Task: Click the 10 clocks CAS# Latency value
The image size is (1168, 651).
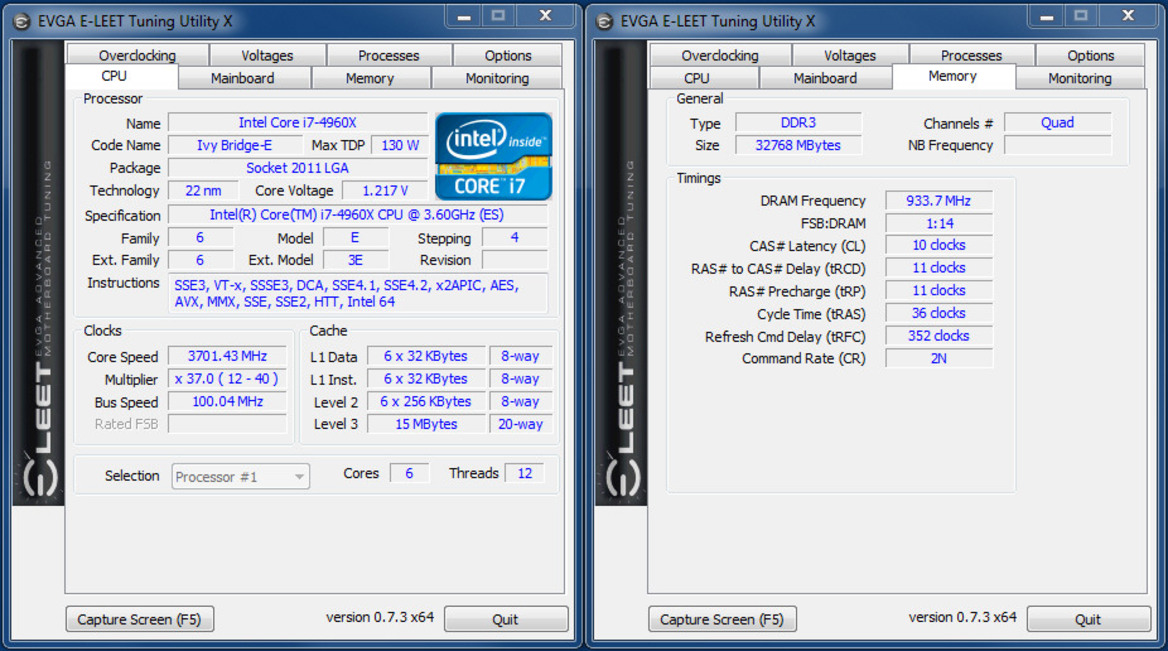Action: click(x=939, y=245)
